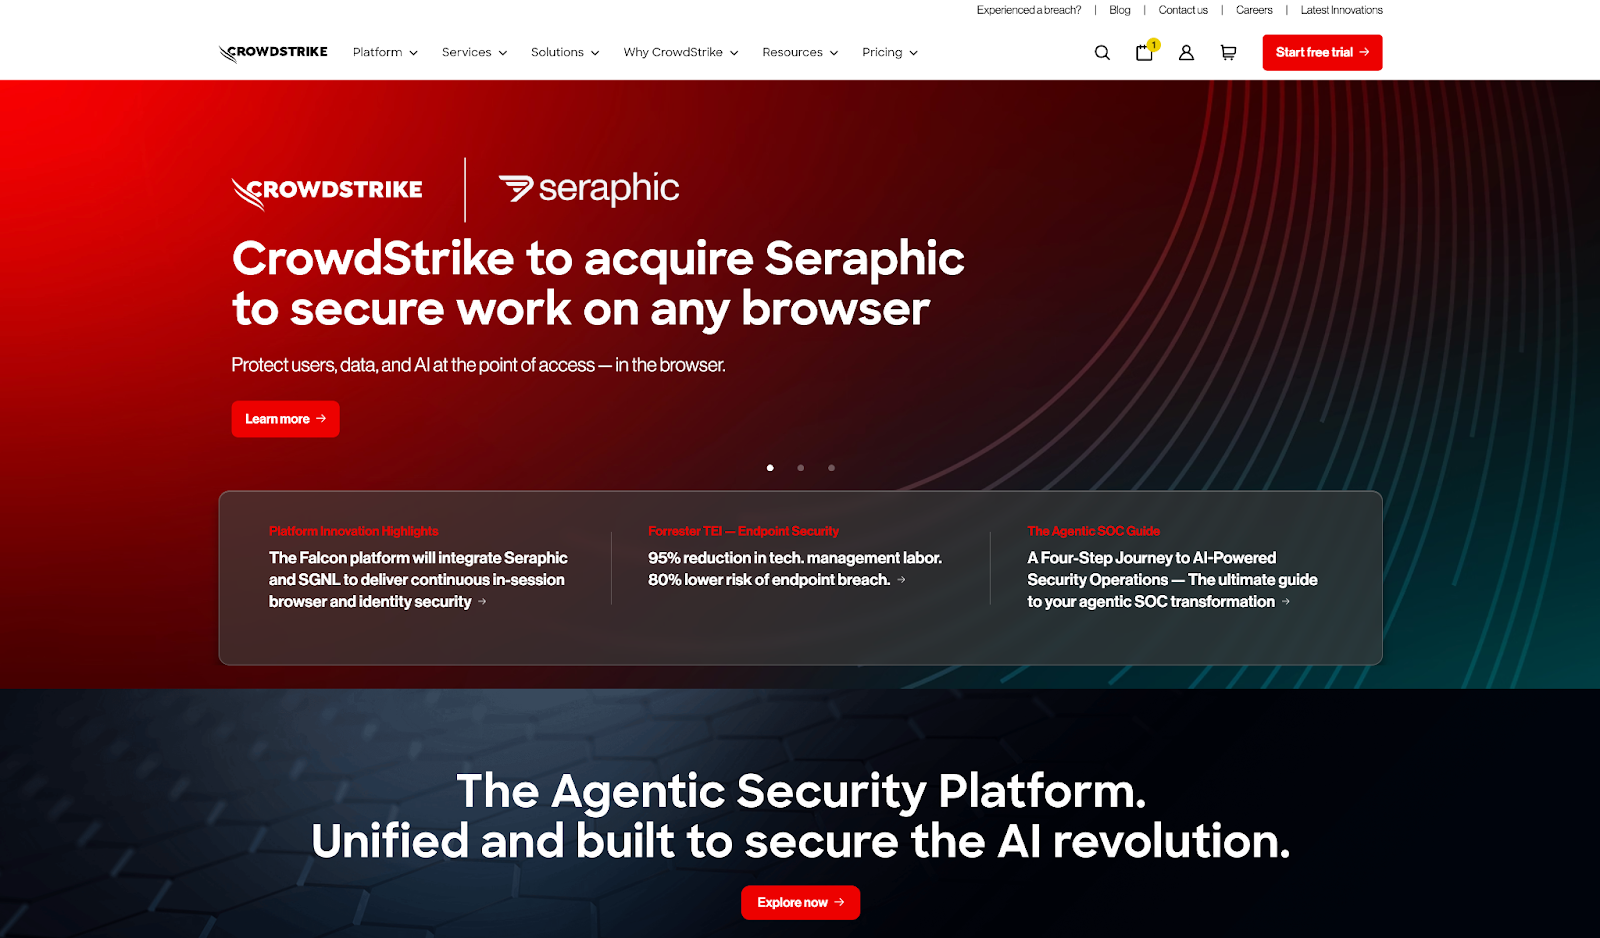This screenshot has height=938, width=1600.
Task: Expand the Resources dropdown
Action: tap(799, 52)
